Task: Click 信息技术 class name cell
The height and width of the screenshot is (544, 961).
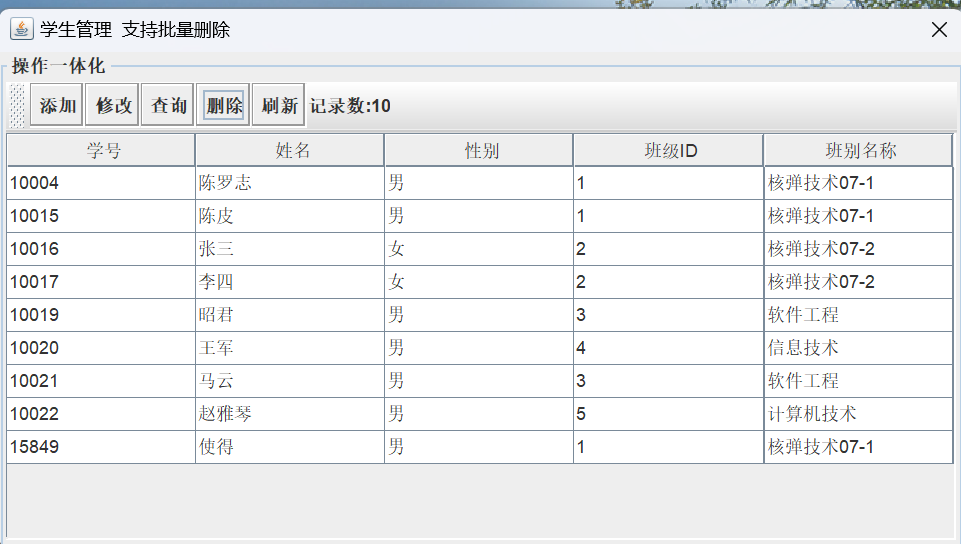Action: [859, 349]
